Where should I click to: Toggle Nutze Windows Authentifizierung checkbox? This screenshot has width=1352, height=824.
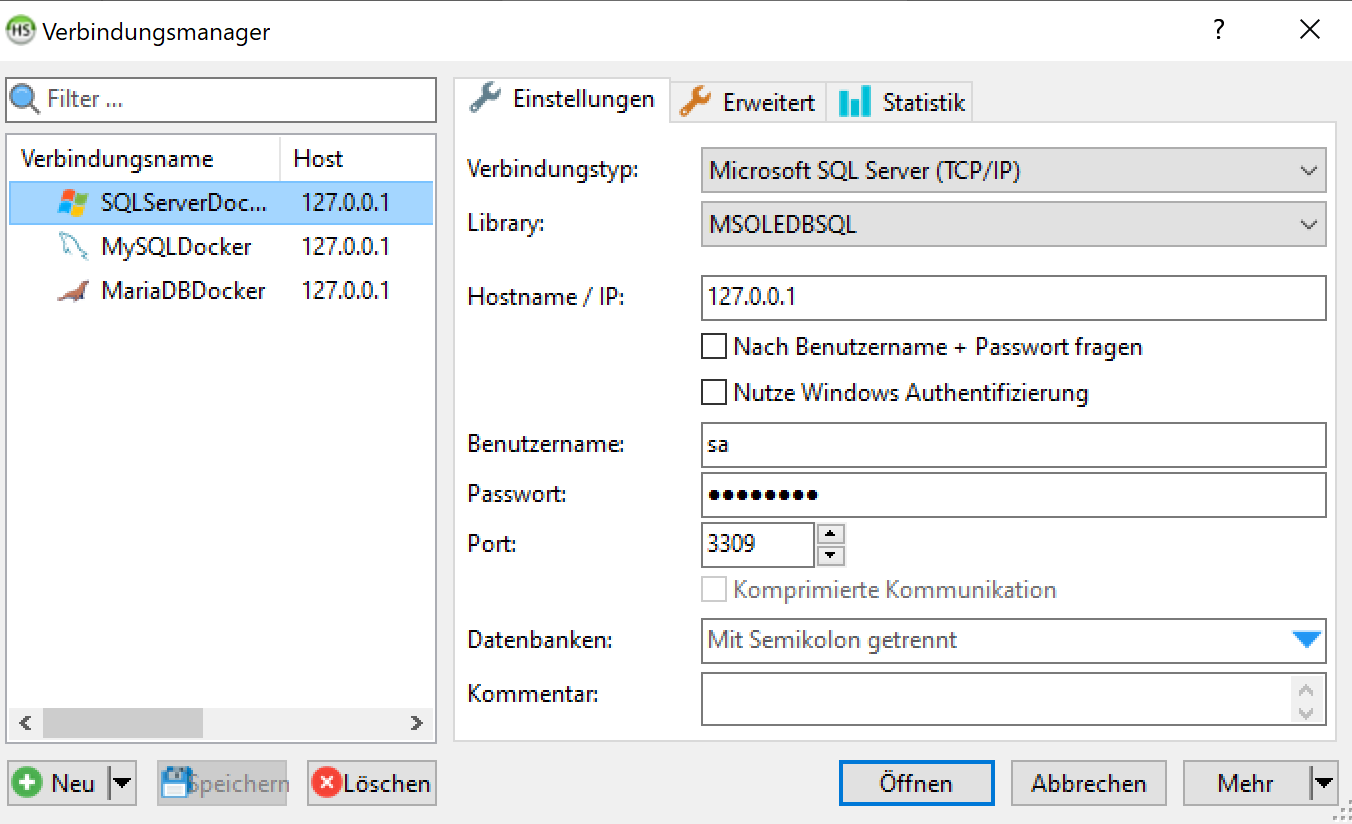[x=714, y=393]
